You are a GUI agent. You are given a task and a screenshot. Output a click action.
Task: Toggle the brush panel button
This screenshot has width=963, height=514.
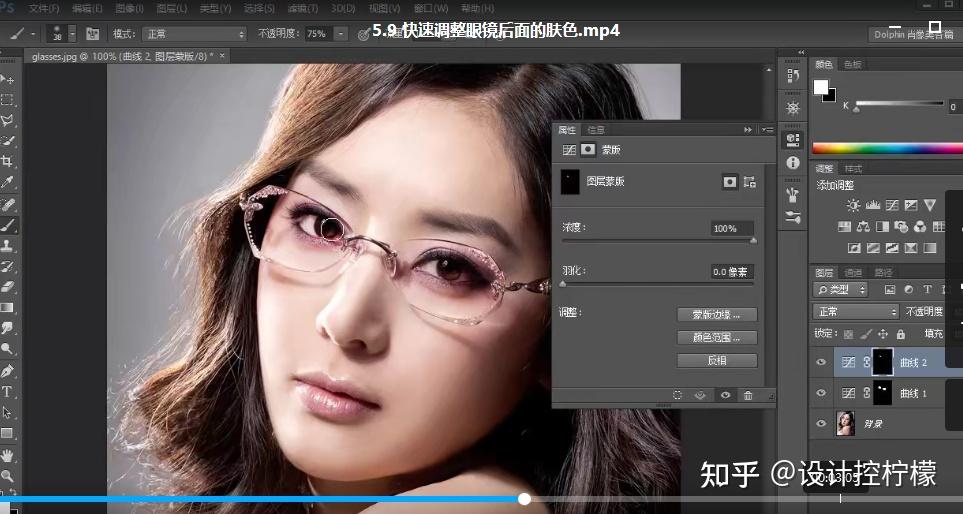tap(93, 34)
